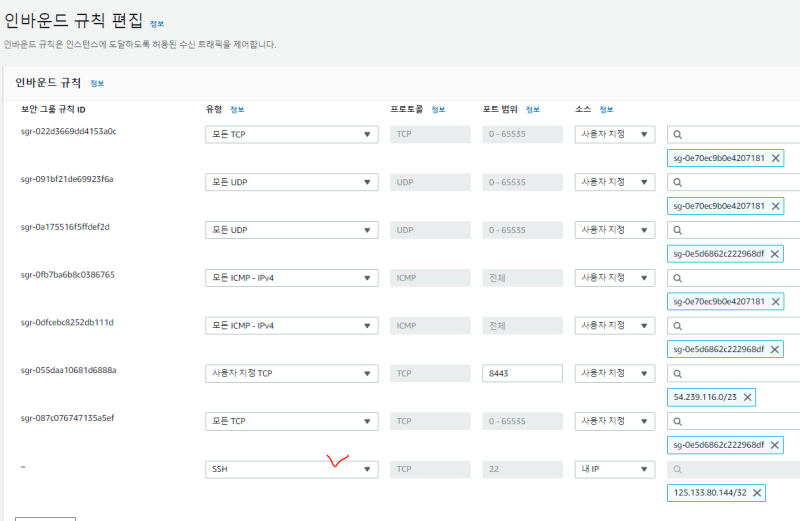The image size is (800, 521).
Task: Delete source chip of rule sgr-0a175516f5ffdef2d
Action: tap(775, 254)
